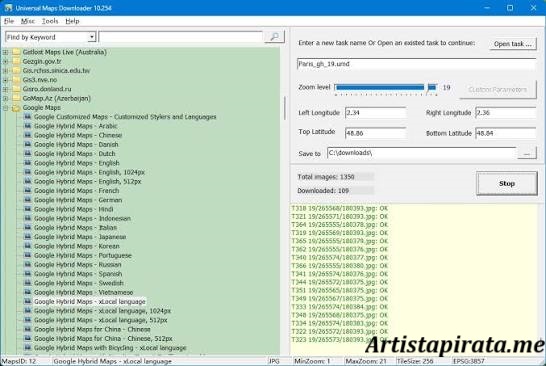Open the Help menu
Image resolution: width=546 pixels, height=366 pixels.
(72, 21)
